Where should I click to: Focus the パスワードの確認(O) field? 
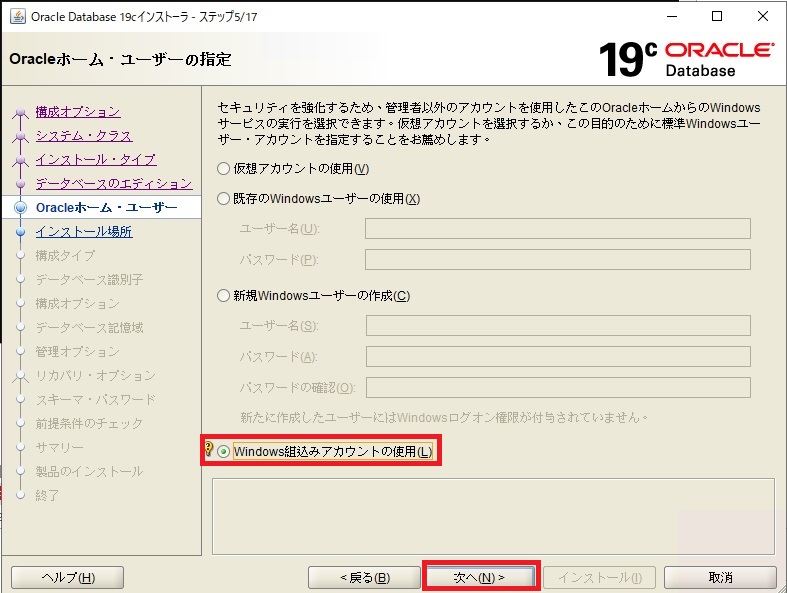point(558,388)
